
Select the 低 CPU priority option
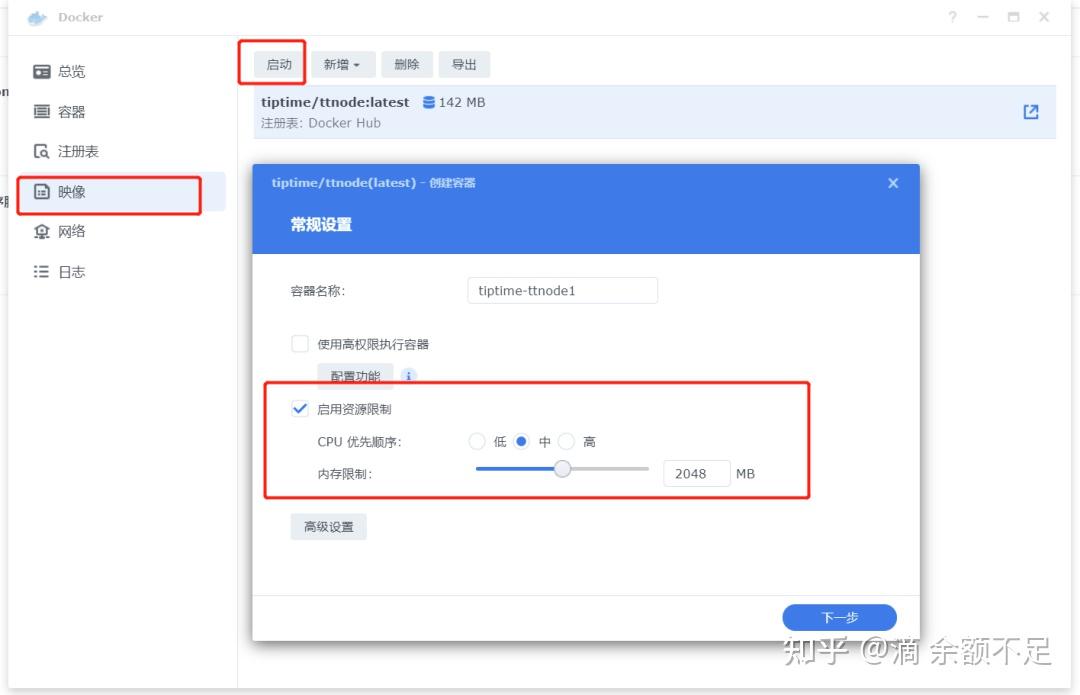pos(477,441)
